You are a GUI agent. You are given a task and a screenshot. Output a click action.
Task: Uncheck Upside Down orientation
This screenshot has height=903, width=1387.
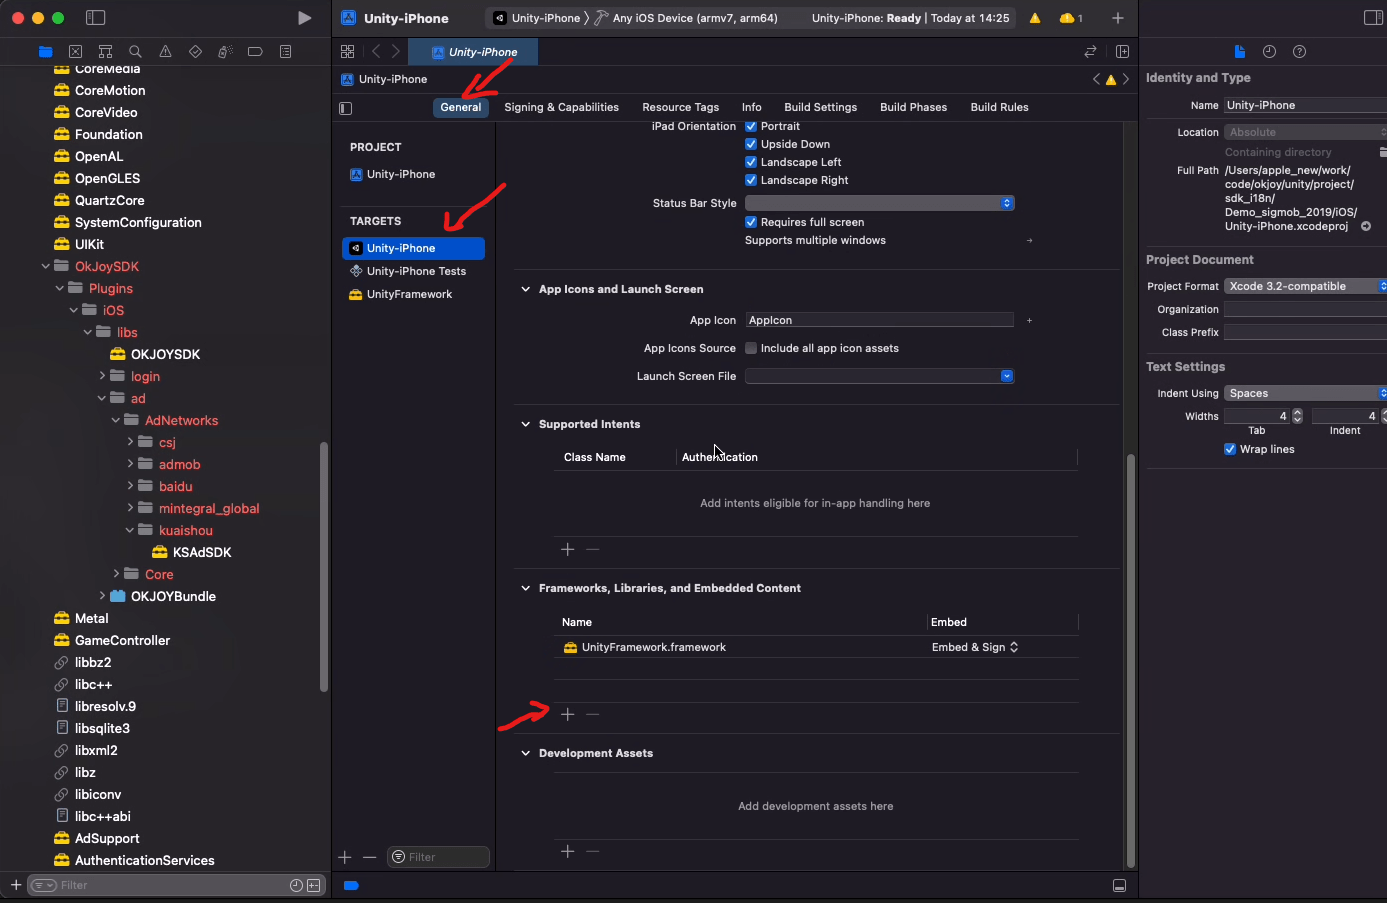pyautogui.click(x=751, y=144)
